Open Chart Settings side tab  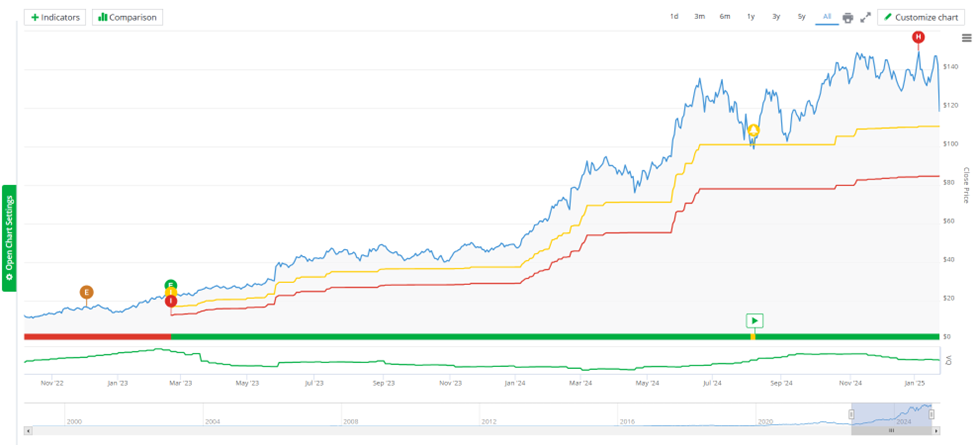9,237
